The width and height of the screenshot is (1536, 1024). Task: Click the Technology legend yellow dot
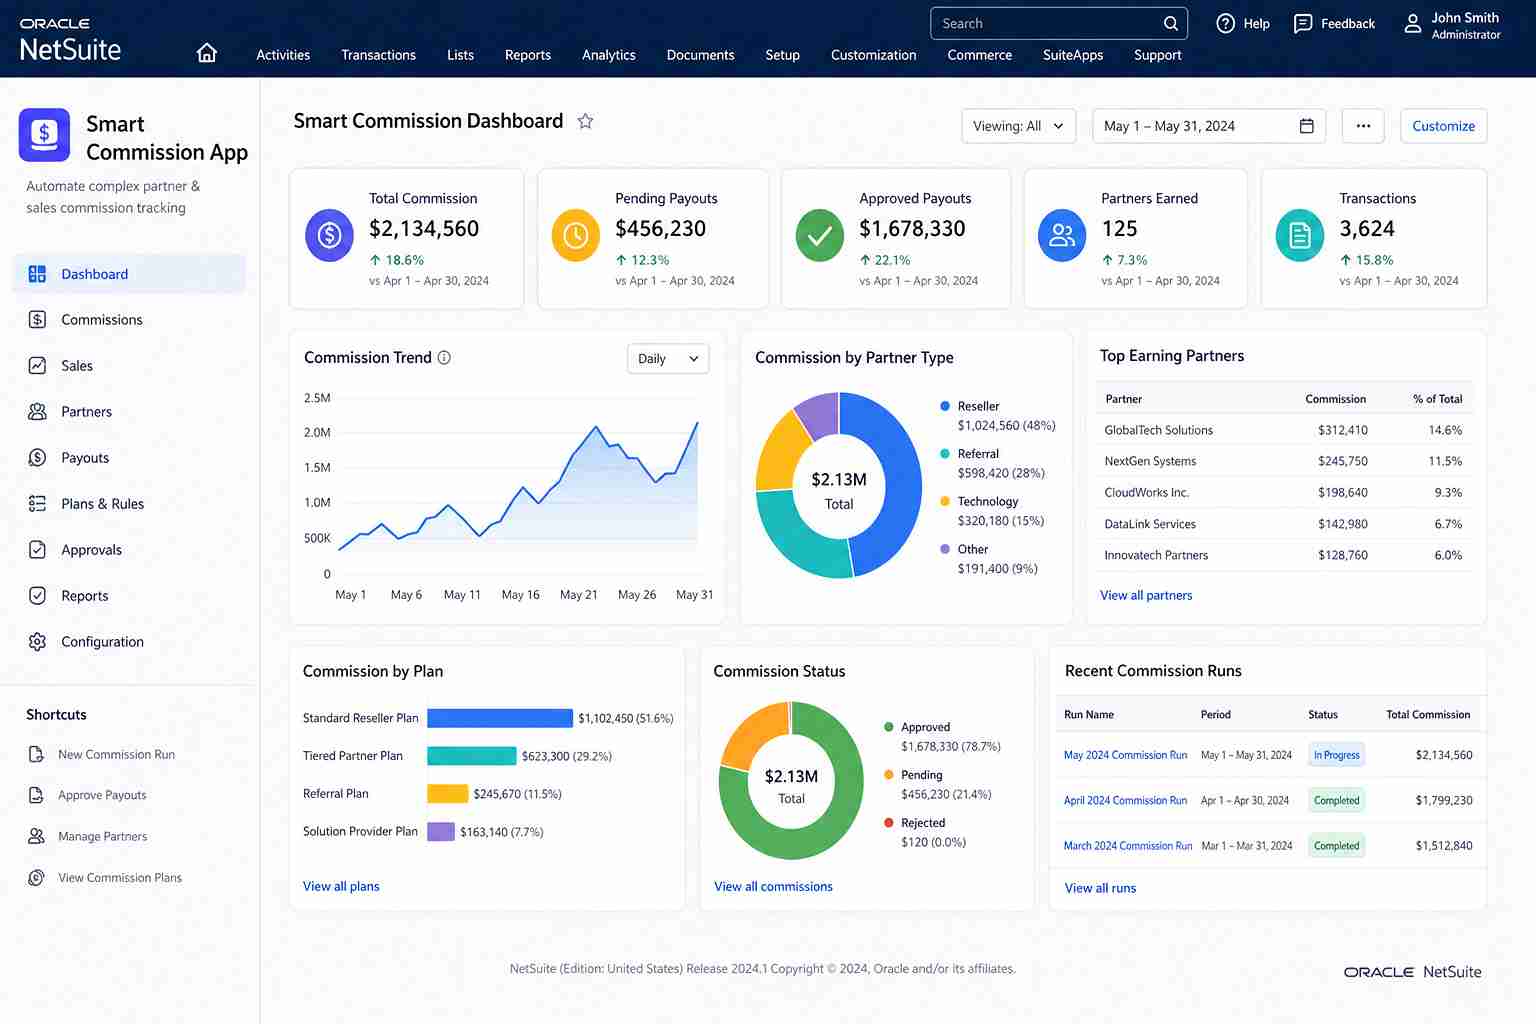click(x=945, y=501)
